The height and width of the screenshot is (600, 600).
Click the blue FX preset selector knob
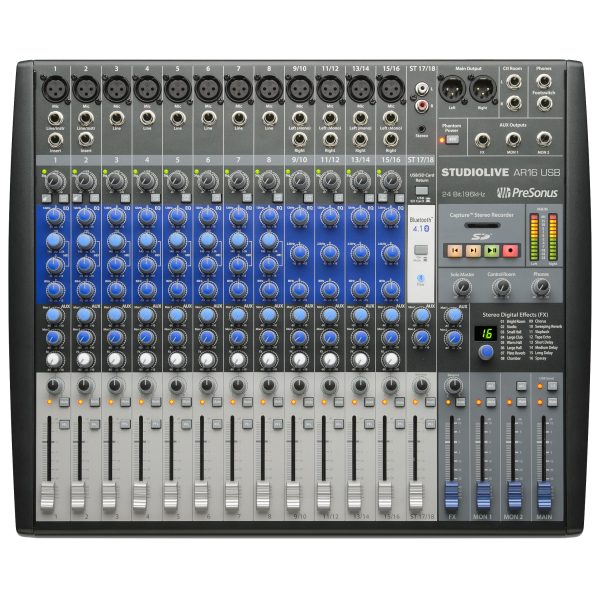486,352
